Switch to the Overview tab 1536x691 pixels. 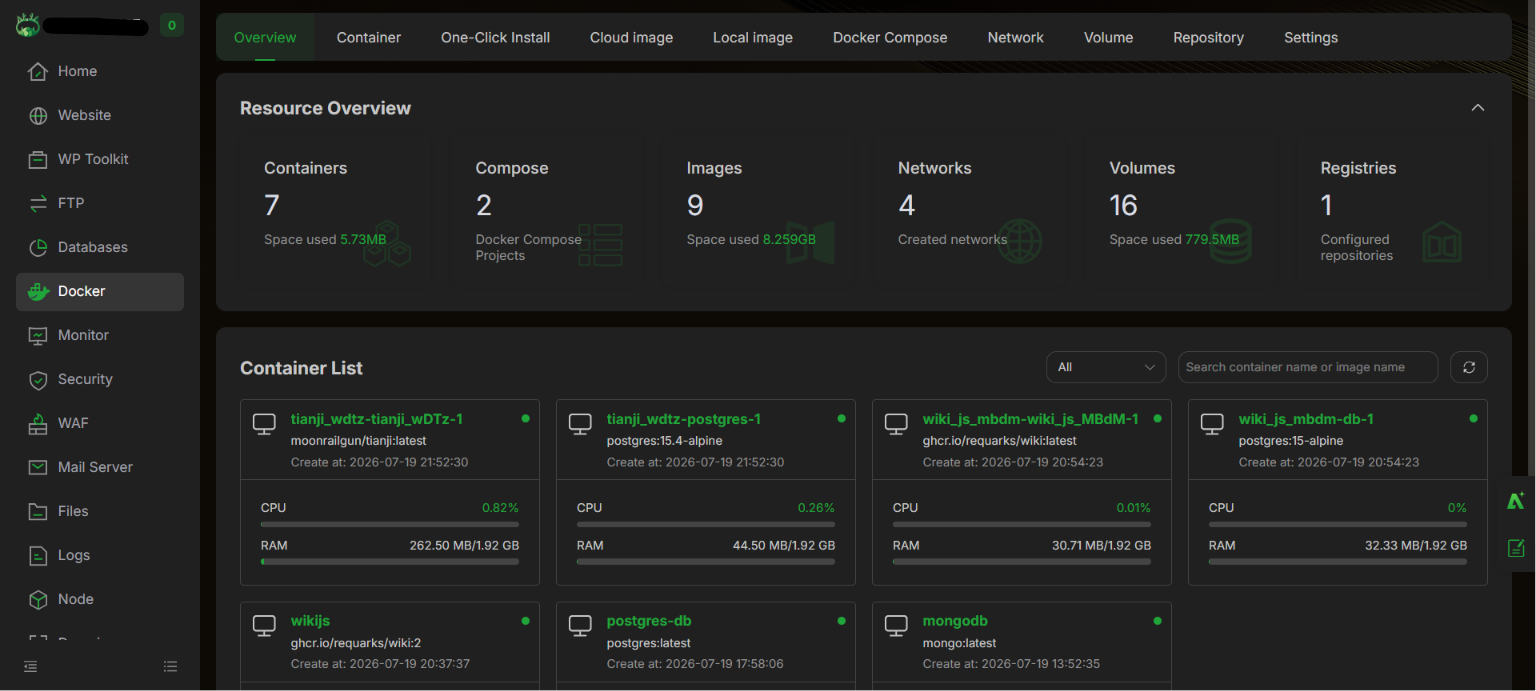tap(265, 37)
